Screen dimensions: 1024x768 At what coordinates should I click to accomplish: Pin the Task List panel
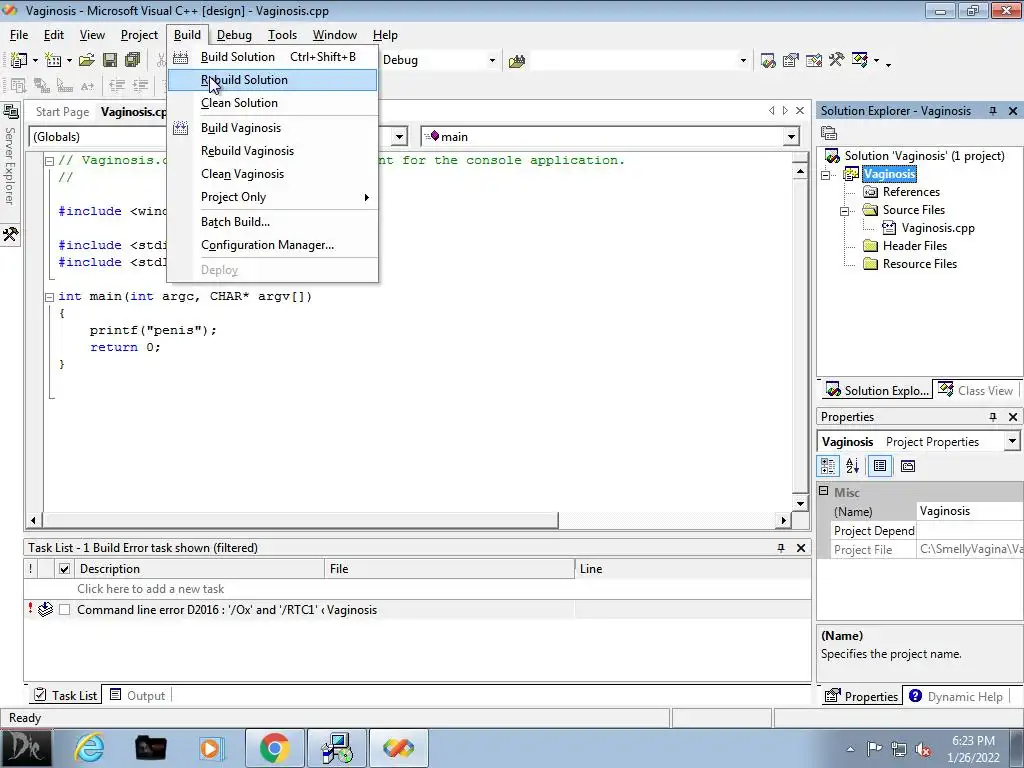click(x=780, y=548)
